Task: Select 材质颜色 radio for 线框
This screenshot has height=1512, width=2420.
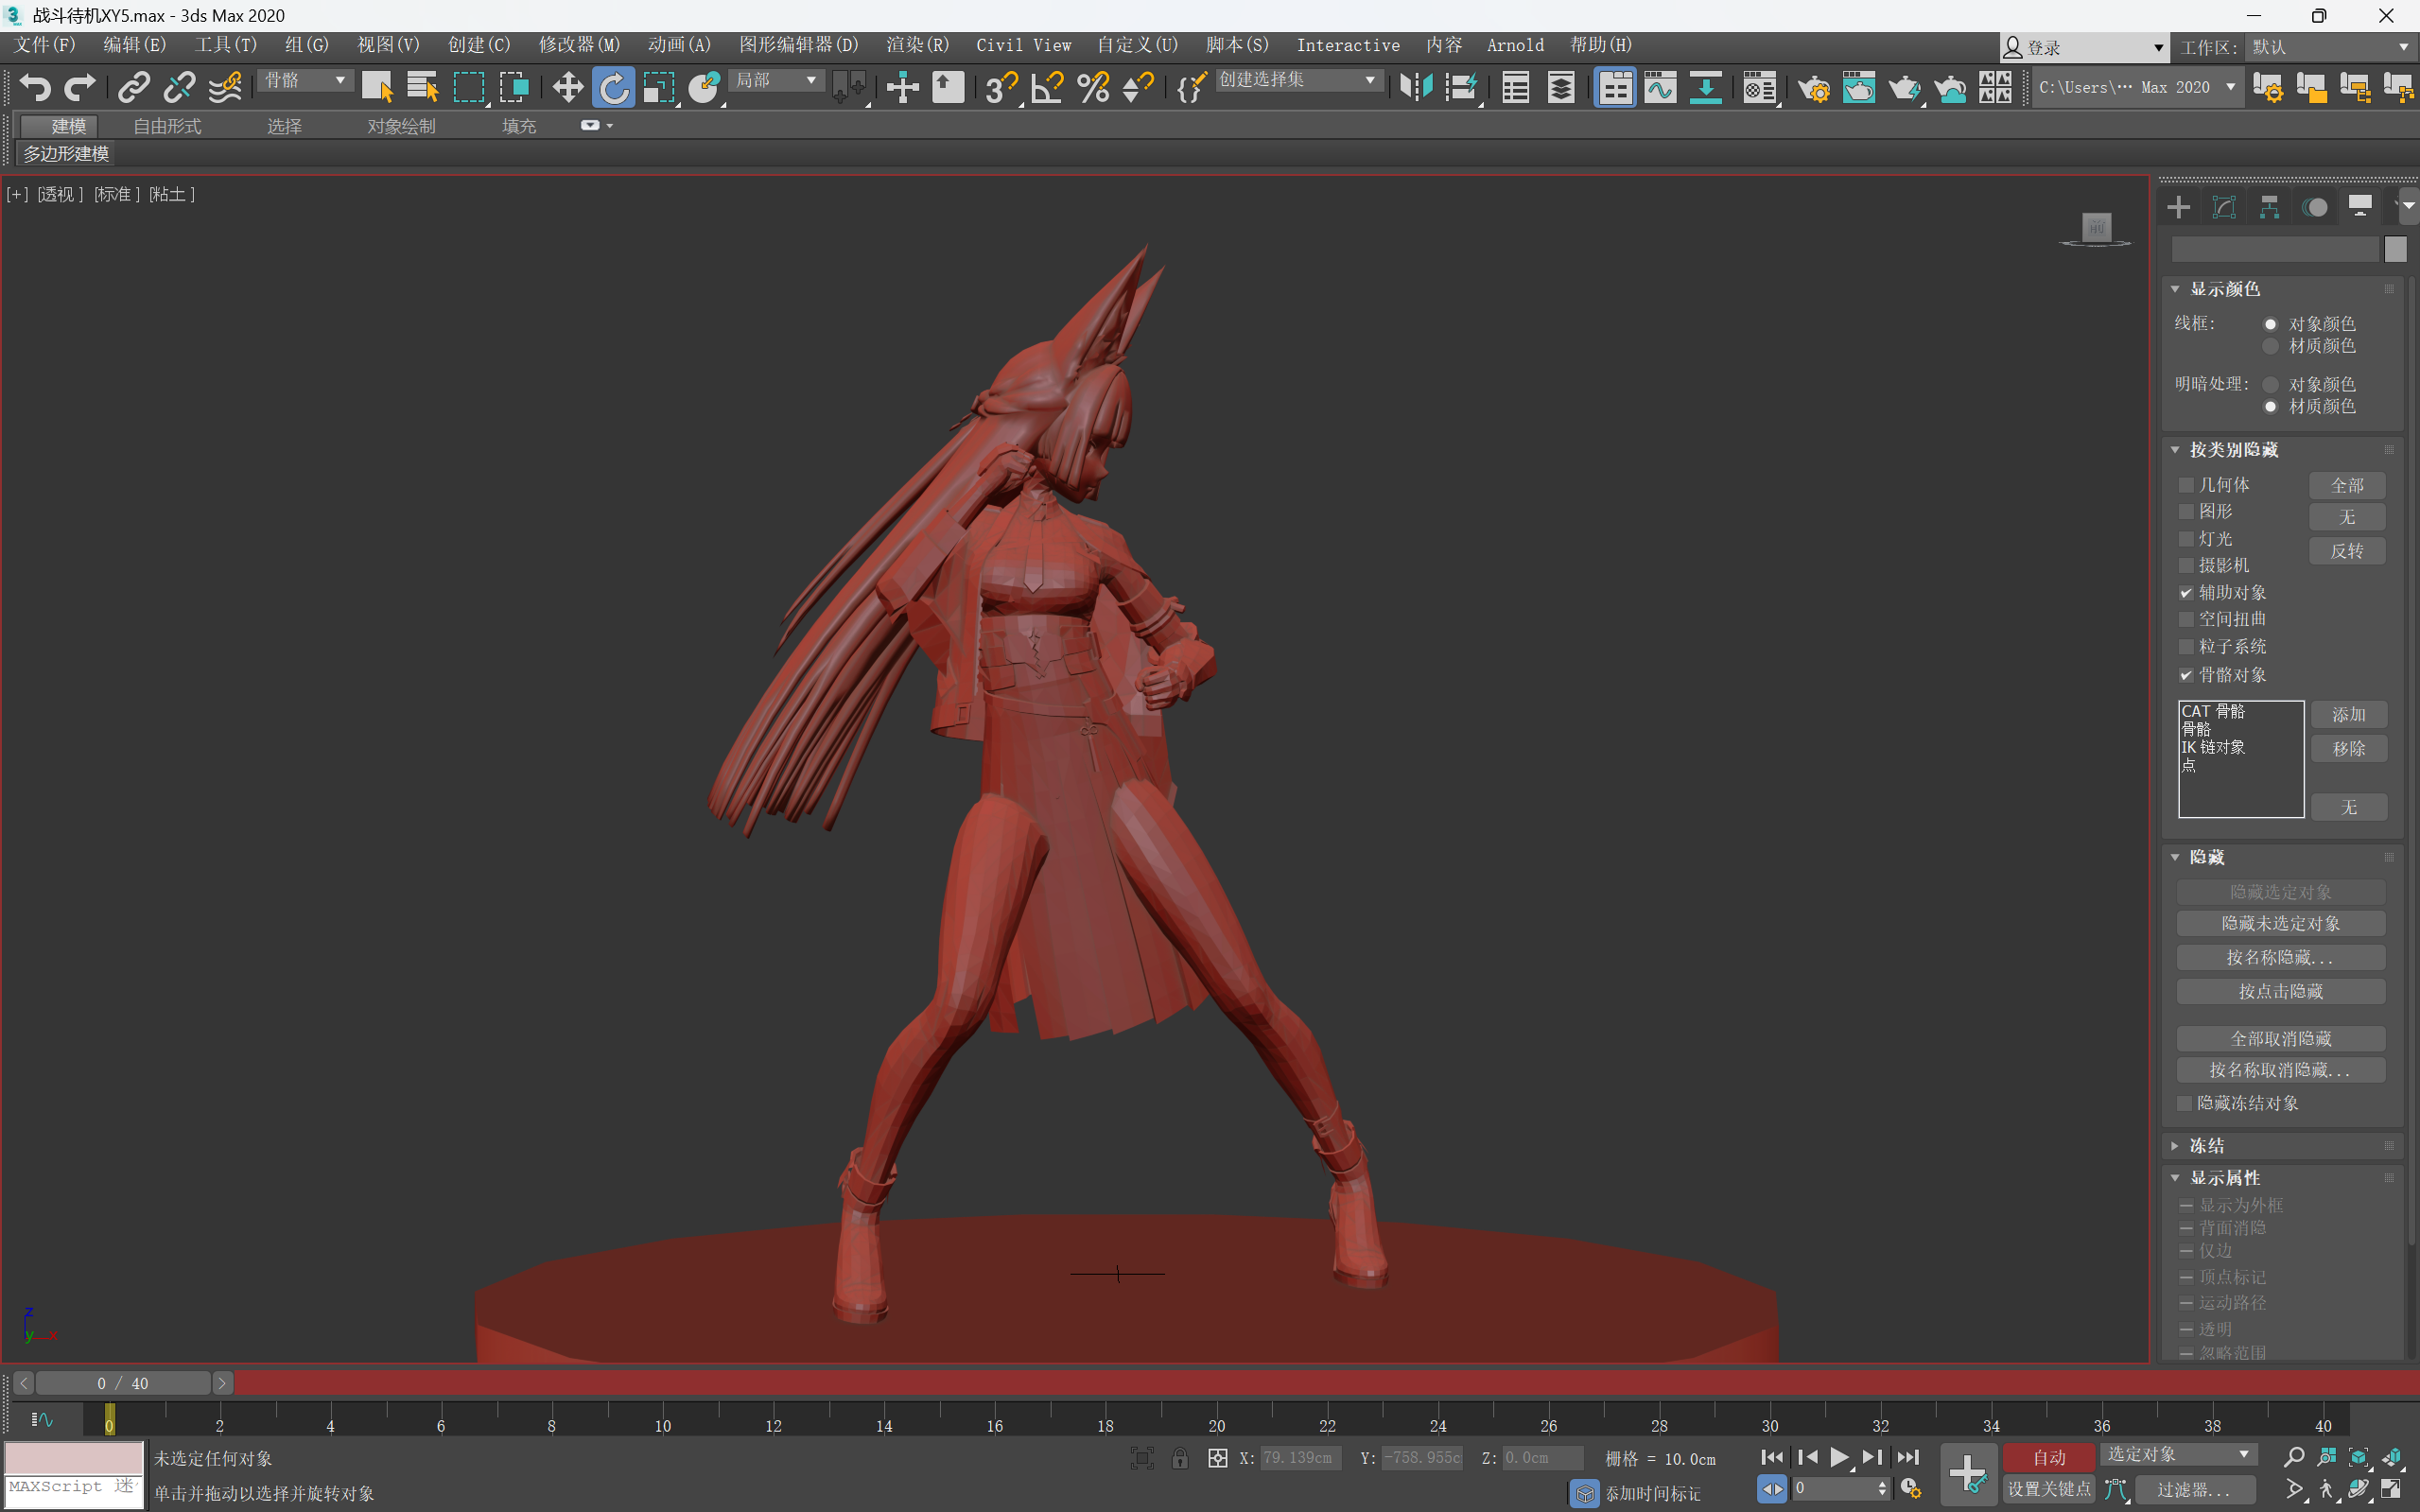Action: 2270,346
